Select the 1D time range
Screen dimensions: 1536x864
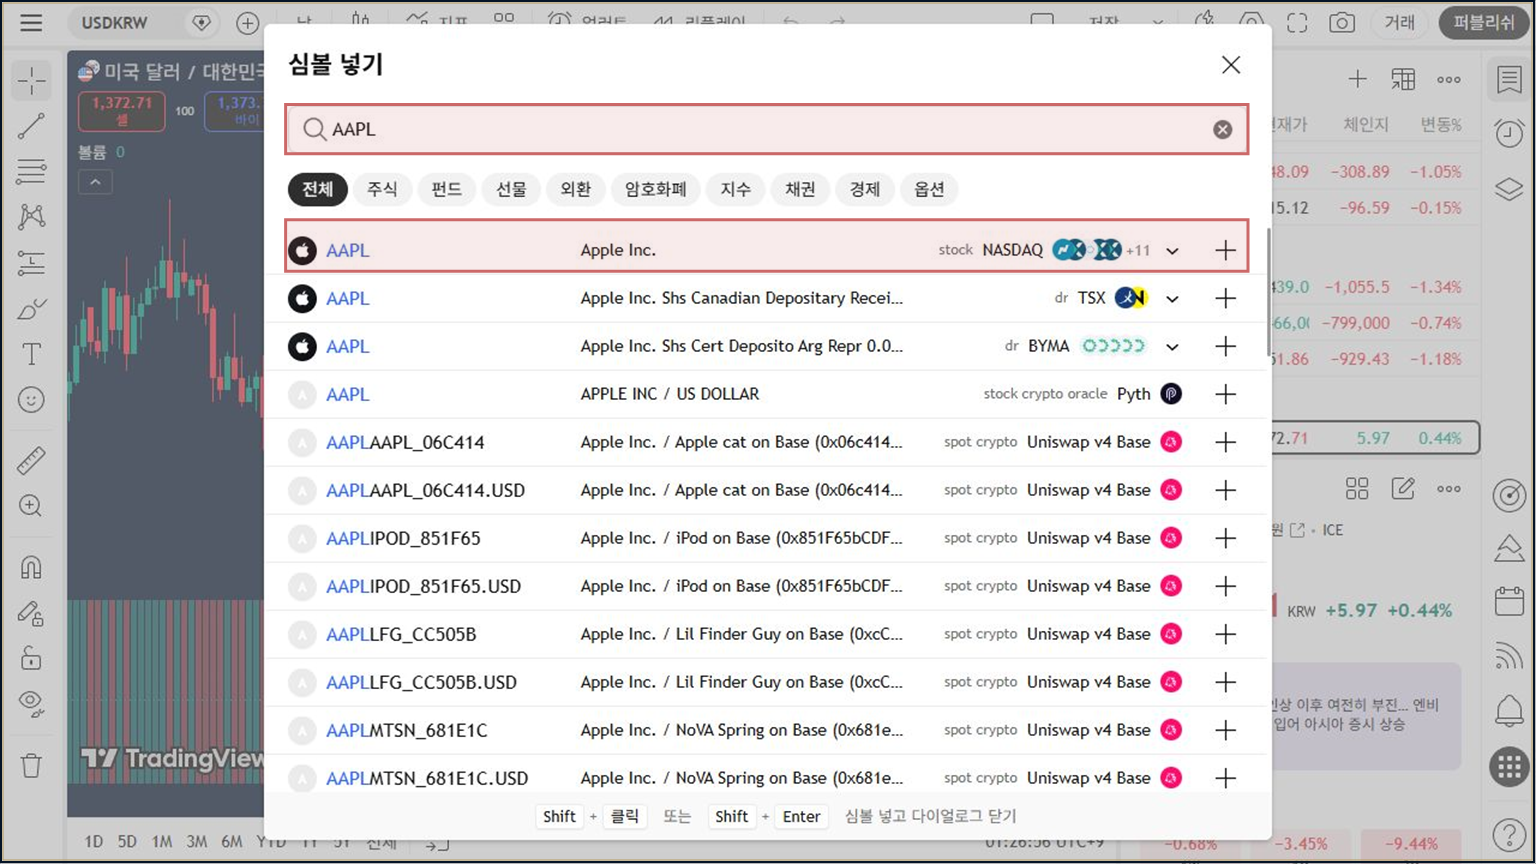click(x=93, y=842)
